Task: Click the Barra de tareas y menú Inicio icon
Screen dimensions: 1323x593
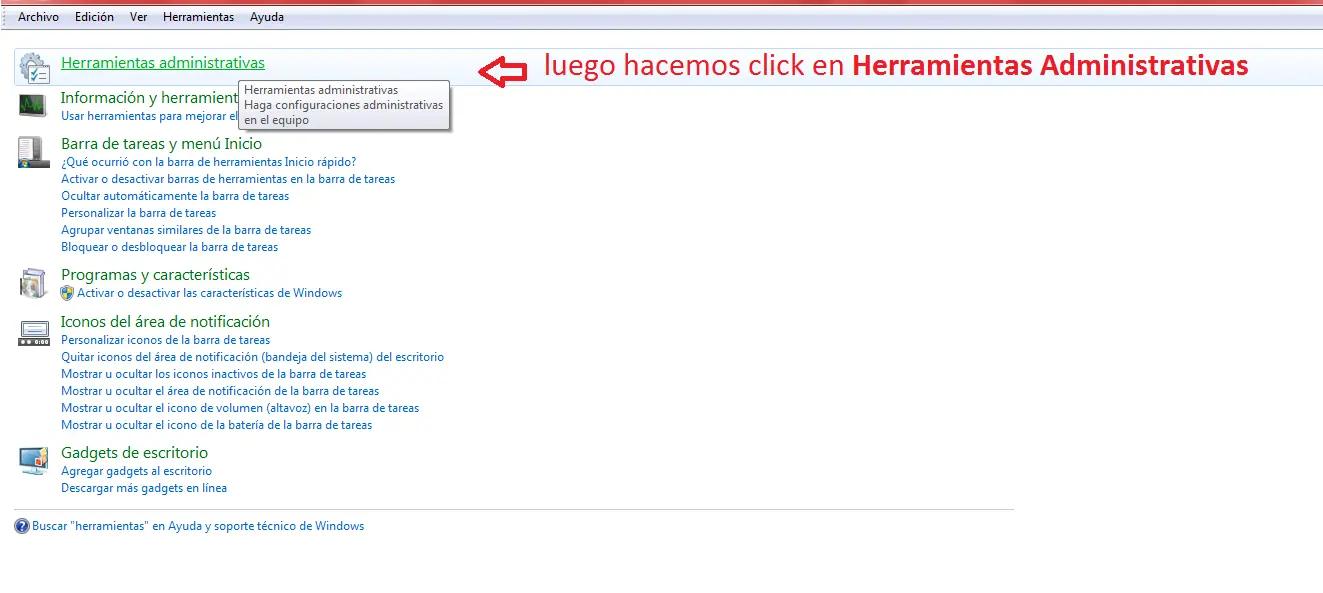Action: (x=33, y=152)
